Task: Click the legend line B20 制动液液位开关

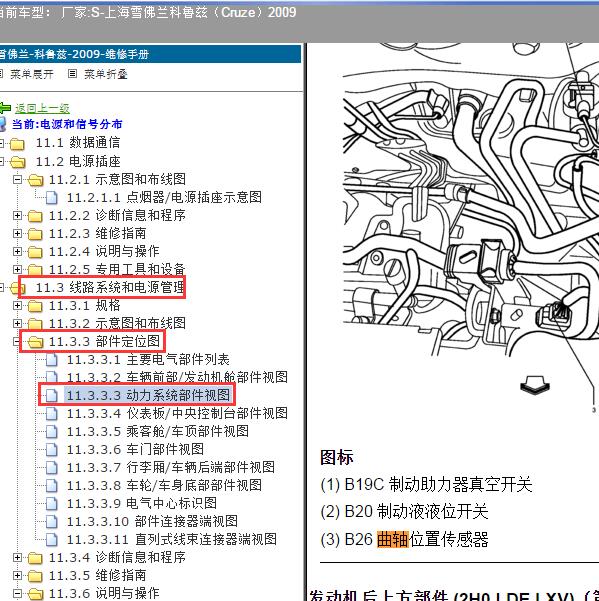Action: click(404, 512)
